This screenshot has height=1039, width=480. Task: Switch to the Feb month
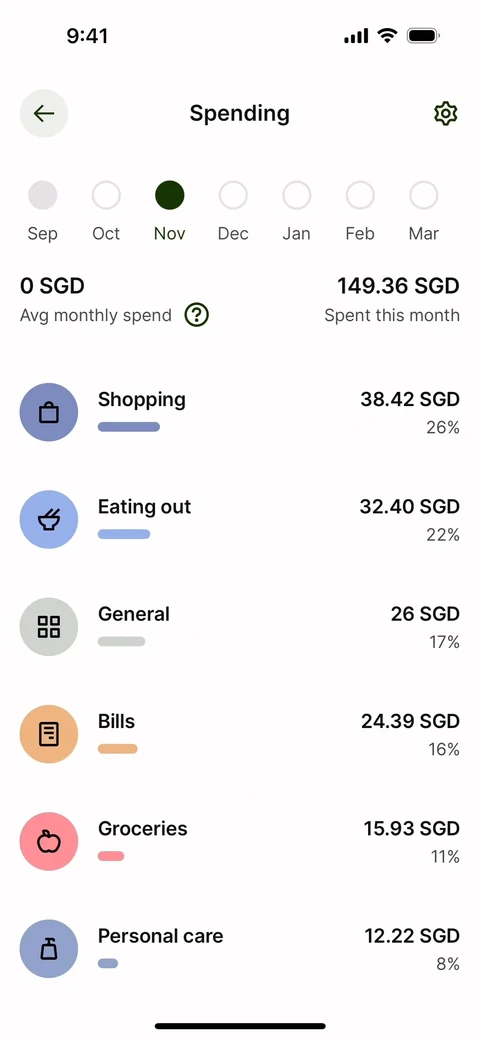coord(360,195)
